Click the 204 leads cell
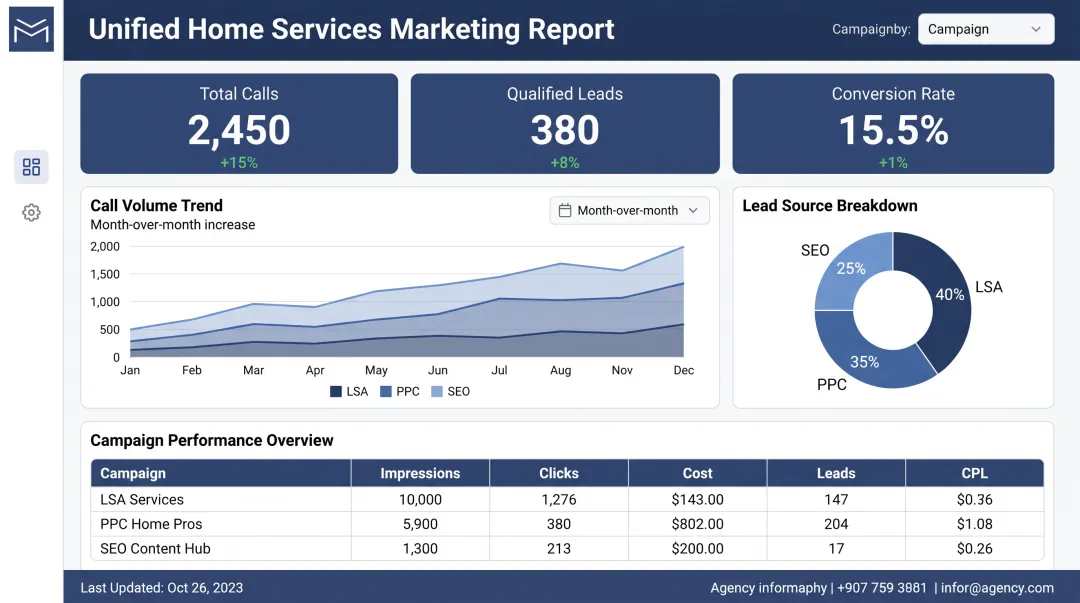 (836, 524)
